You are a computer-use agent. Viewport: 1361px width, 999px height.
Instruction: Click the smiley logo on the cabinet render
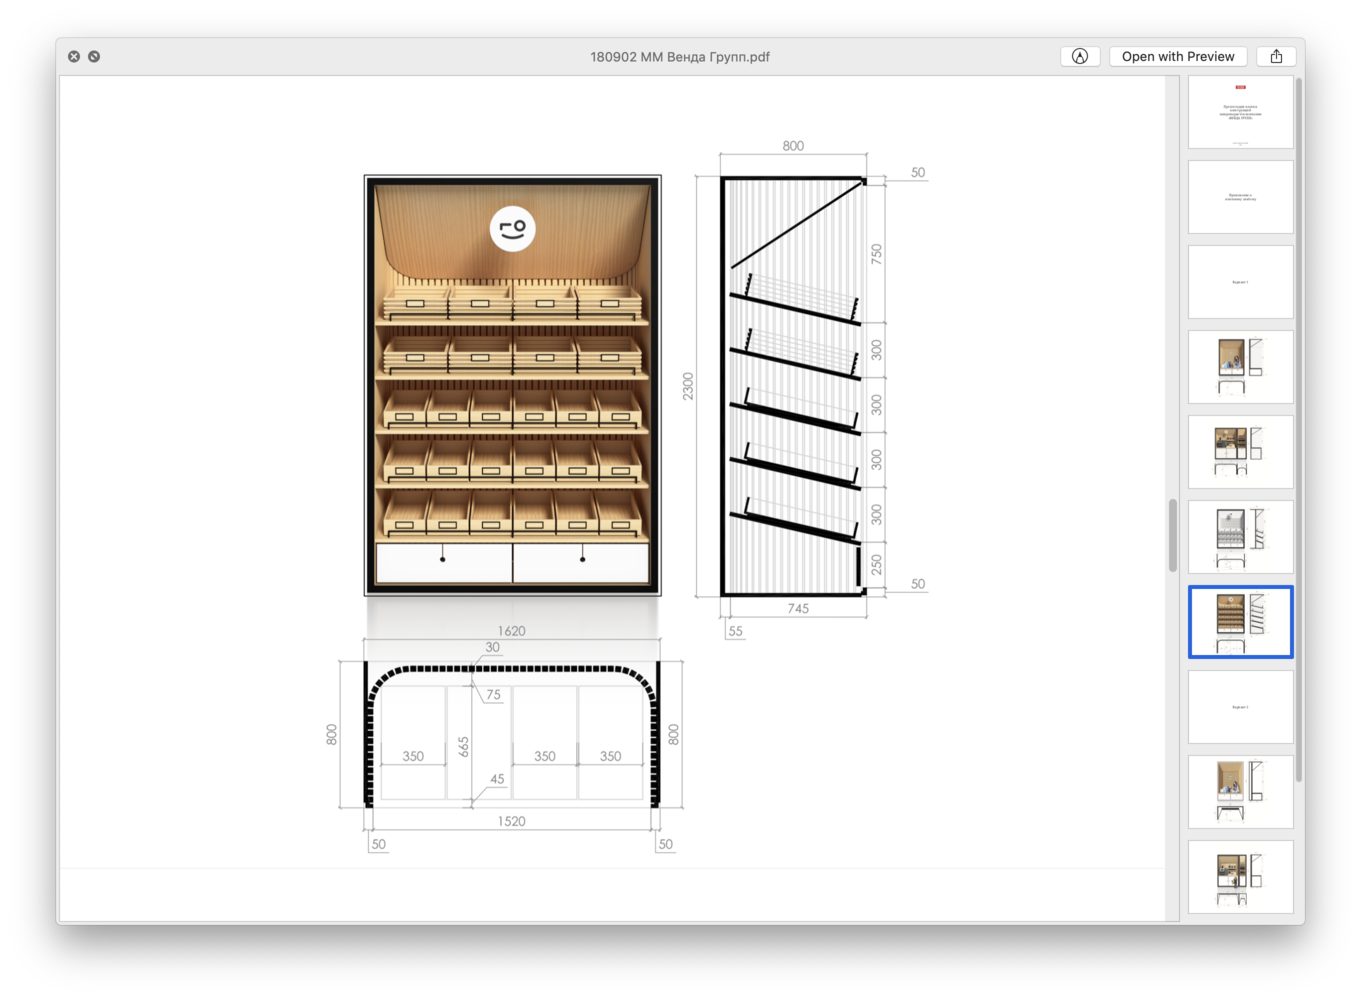pyautogui.click(x=512, y=229)
